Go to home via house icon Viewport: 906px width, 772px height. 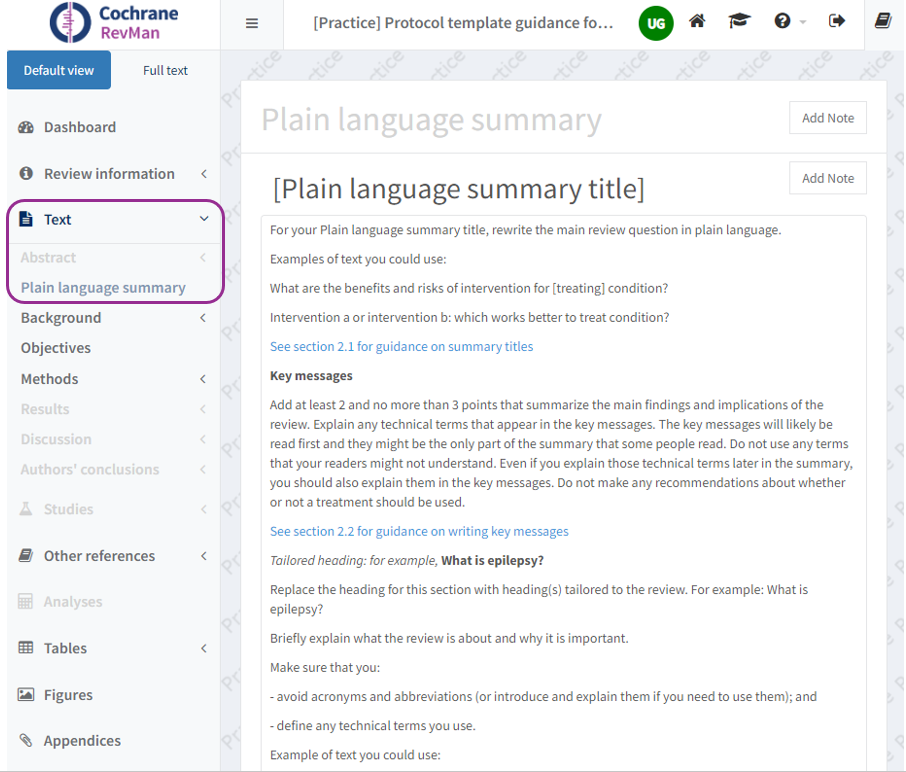[x=697, y=21]
